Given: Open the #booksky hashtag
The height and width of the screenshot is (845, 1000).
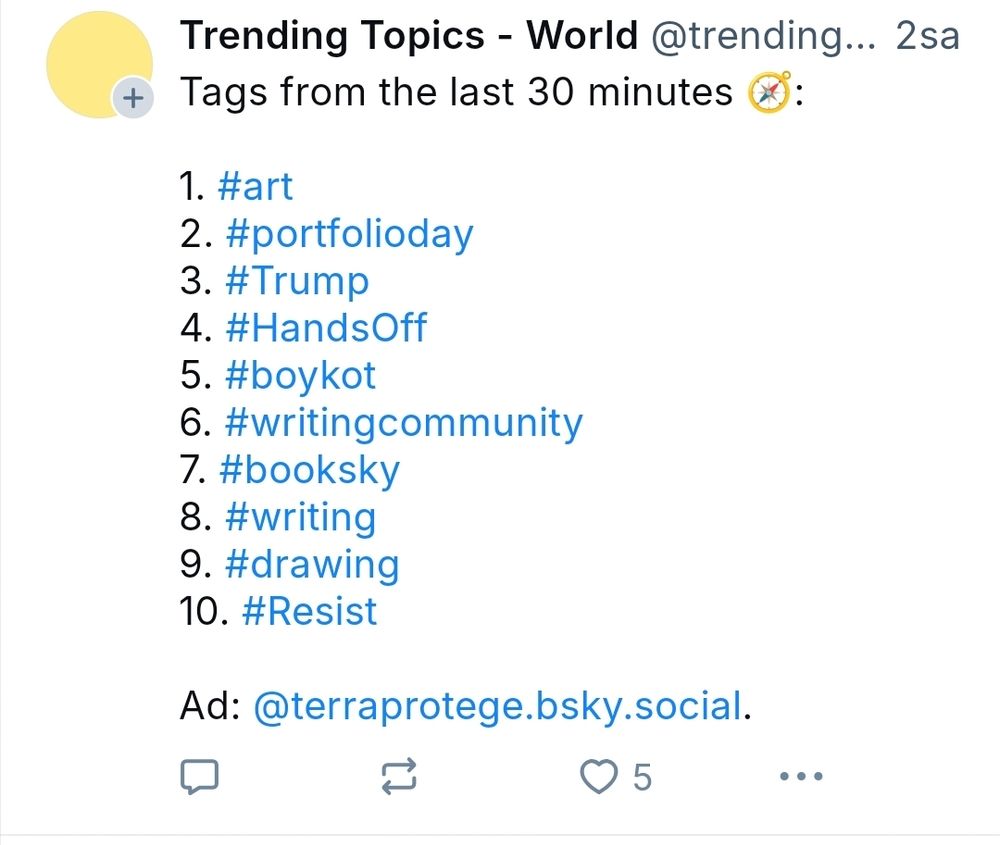Looking at the screenshot, I should tap(308, 470).
